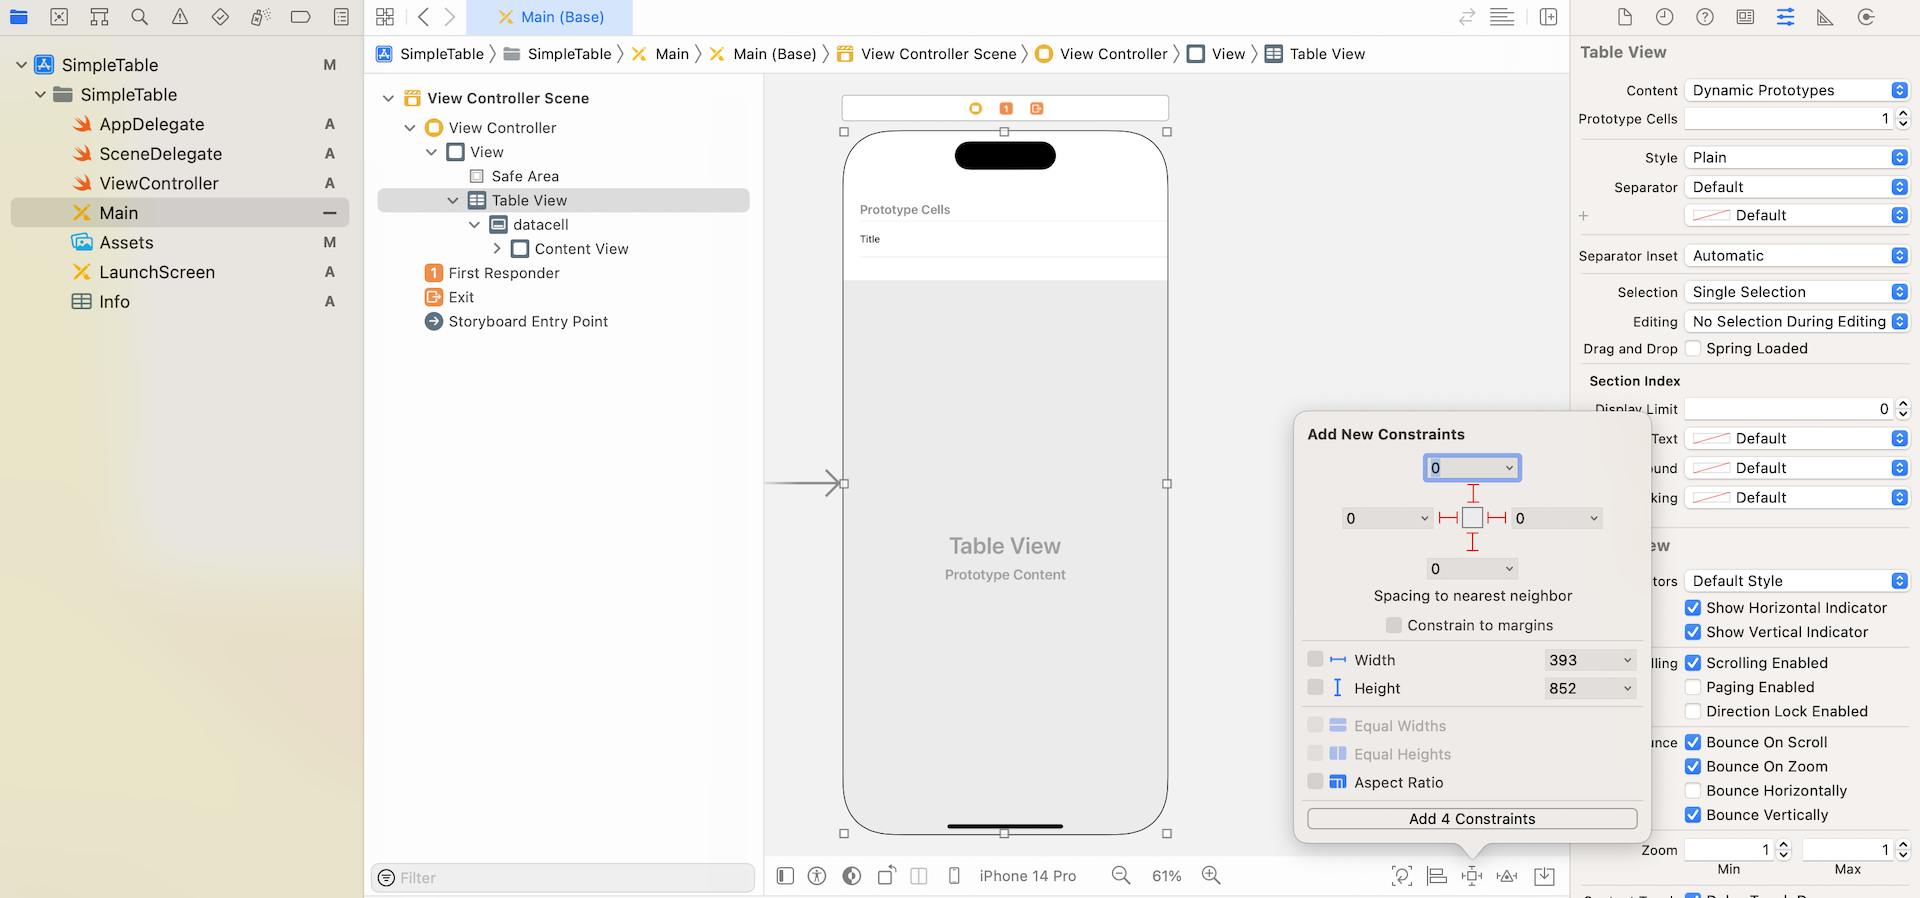
Task: Toggle the Add New Constraints pin icon
Action: 1472,876
